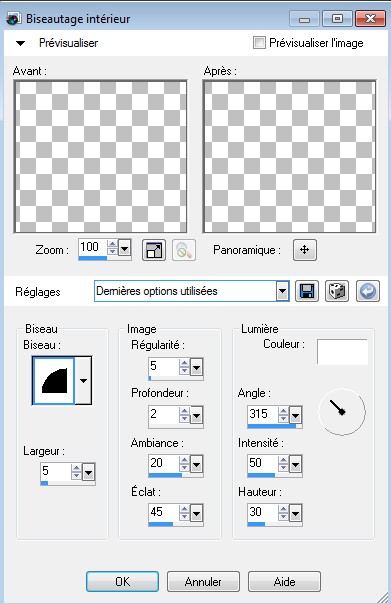Screen dimensions: 391x604
Task: Click the Lumière Couleur white swatch
Action: click(342, 352)
